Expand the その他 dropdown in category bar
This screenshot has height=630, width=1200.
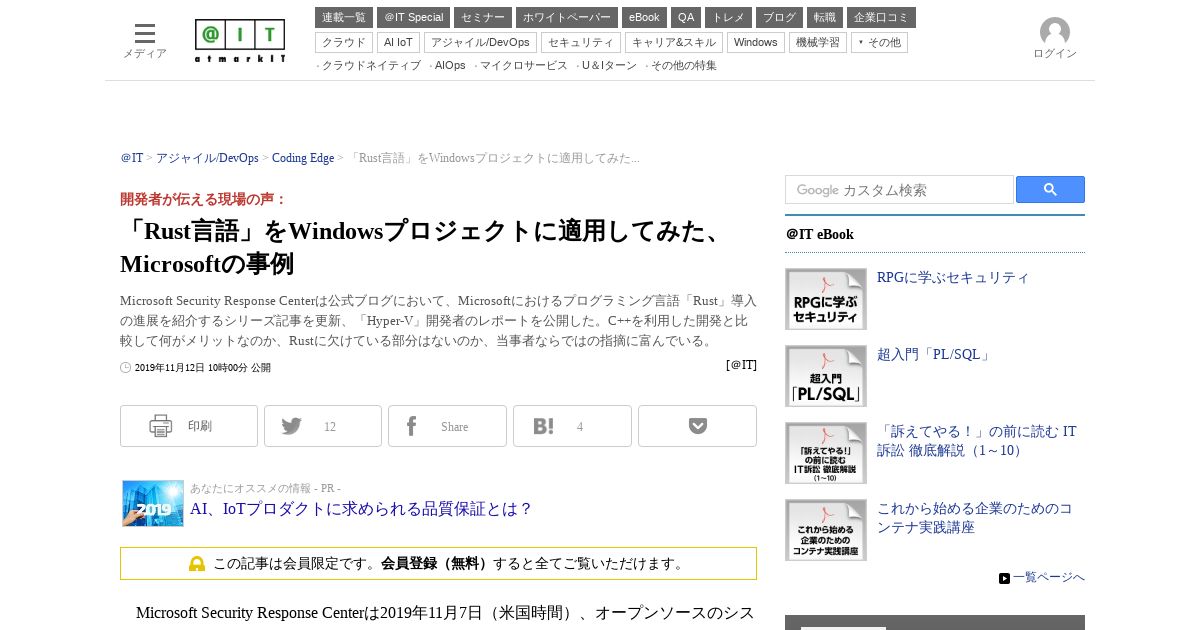point(879,43)
